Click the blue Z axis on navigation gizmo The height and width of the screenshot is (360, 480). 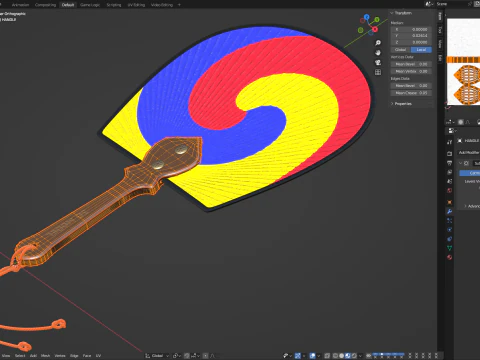(367, 17)
